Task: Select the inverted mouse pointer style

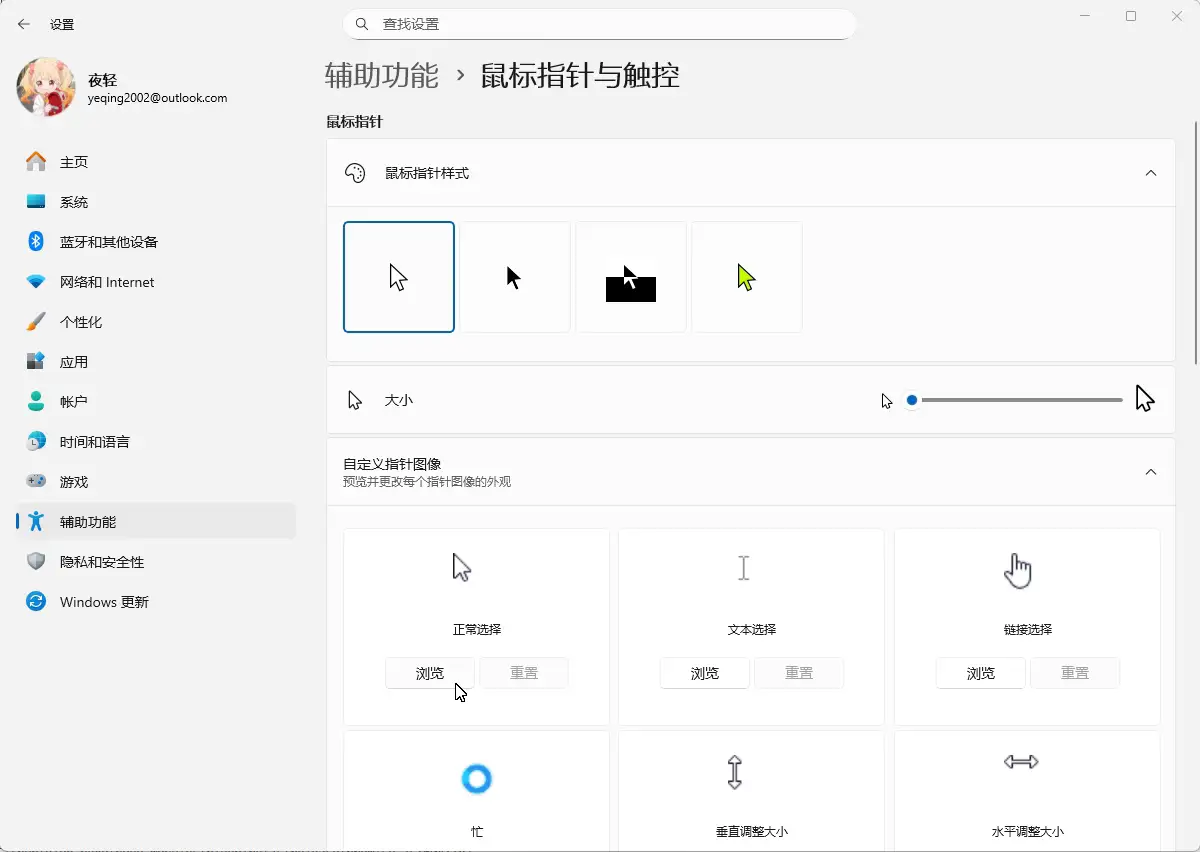Action: (631, 277)
